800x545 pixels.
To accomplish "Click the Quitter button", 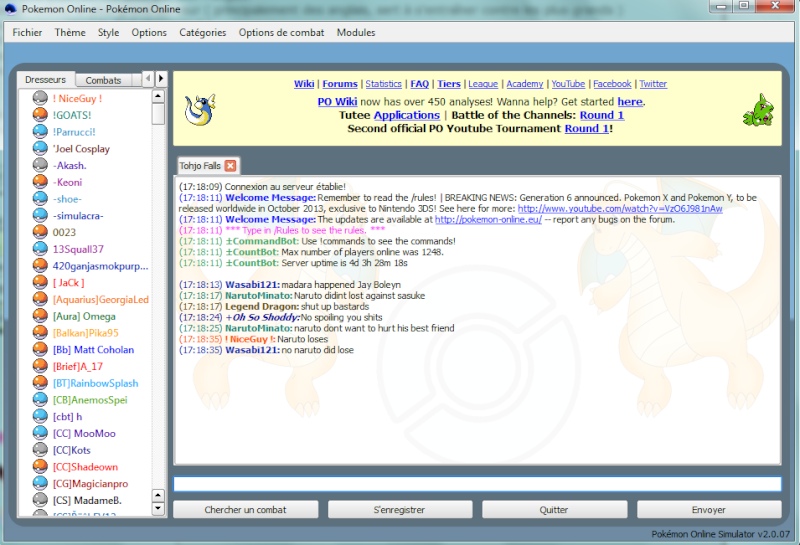I will (554, 509).
